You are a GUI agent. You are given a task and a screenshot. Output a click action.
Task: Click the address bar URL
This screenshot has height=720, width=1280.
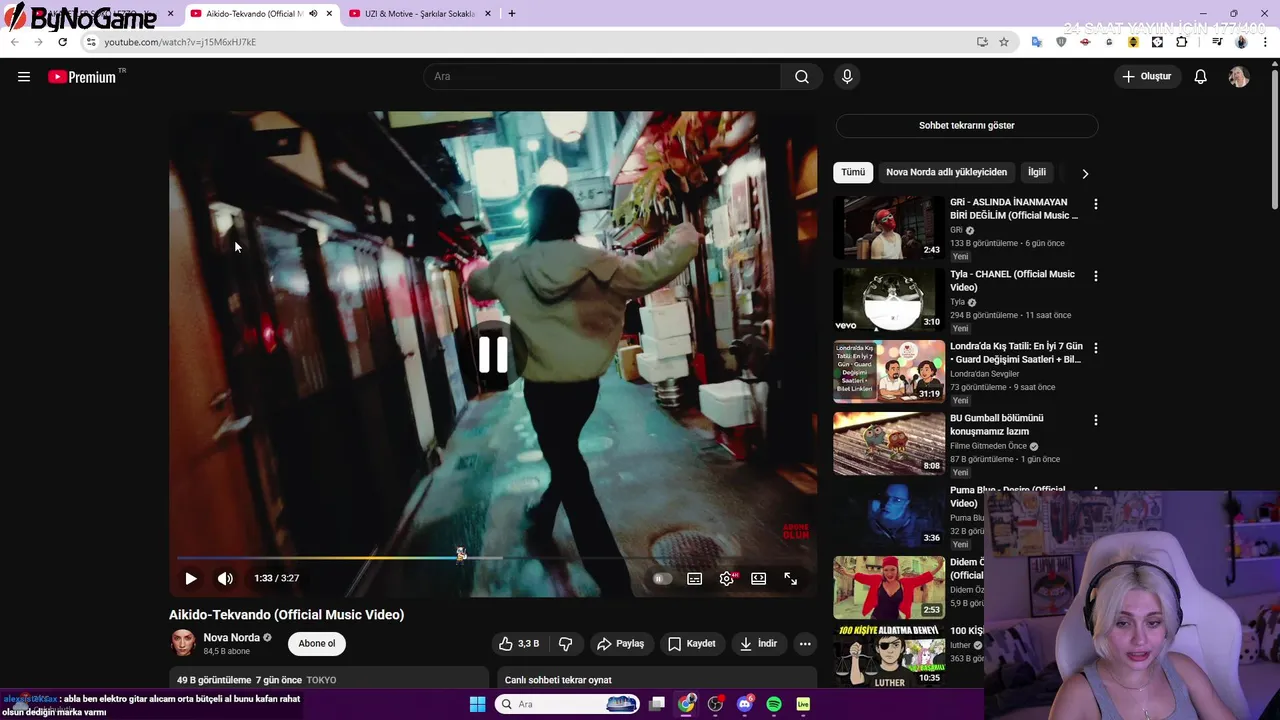click(180, 42)
